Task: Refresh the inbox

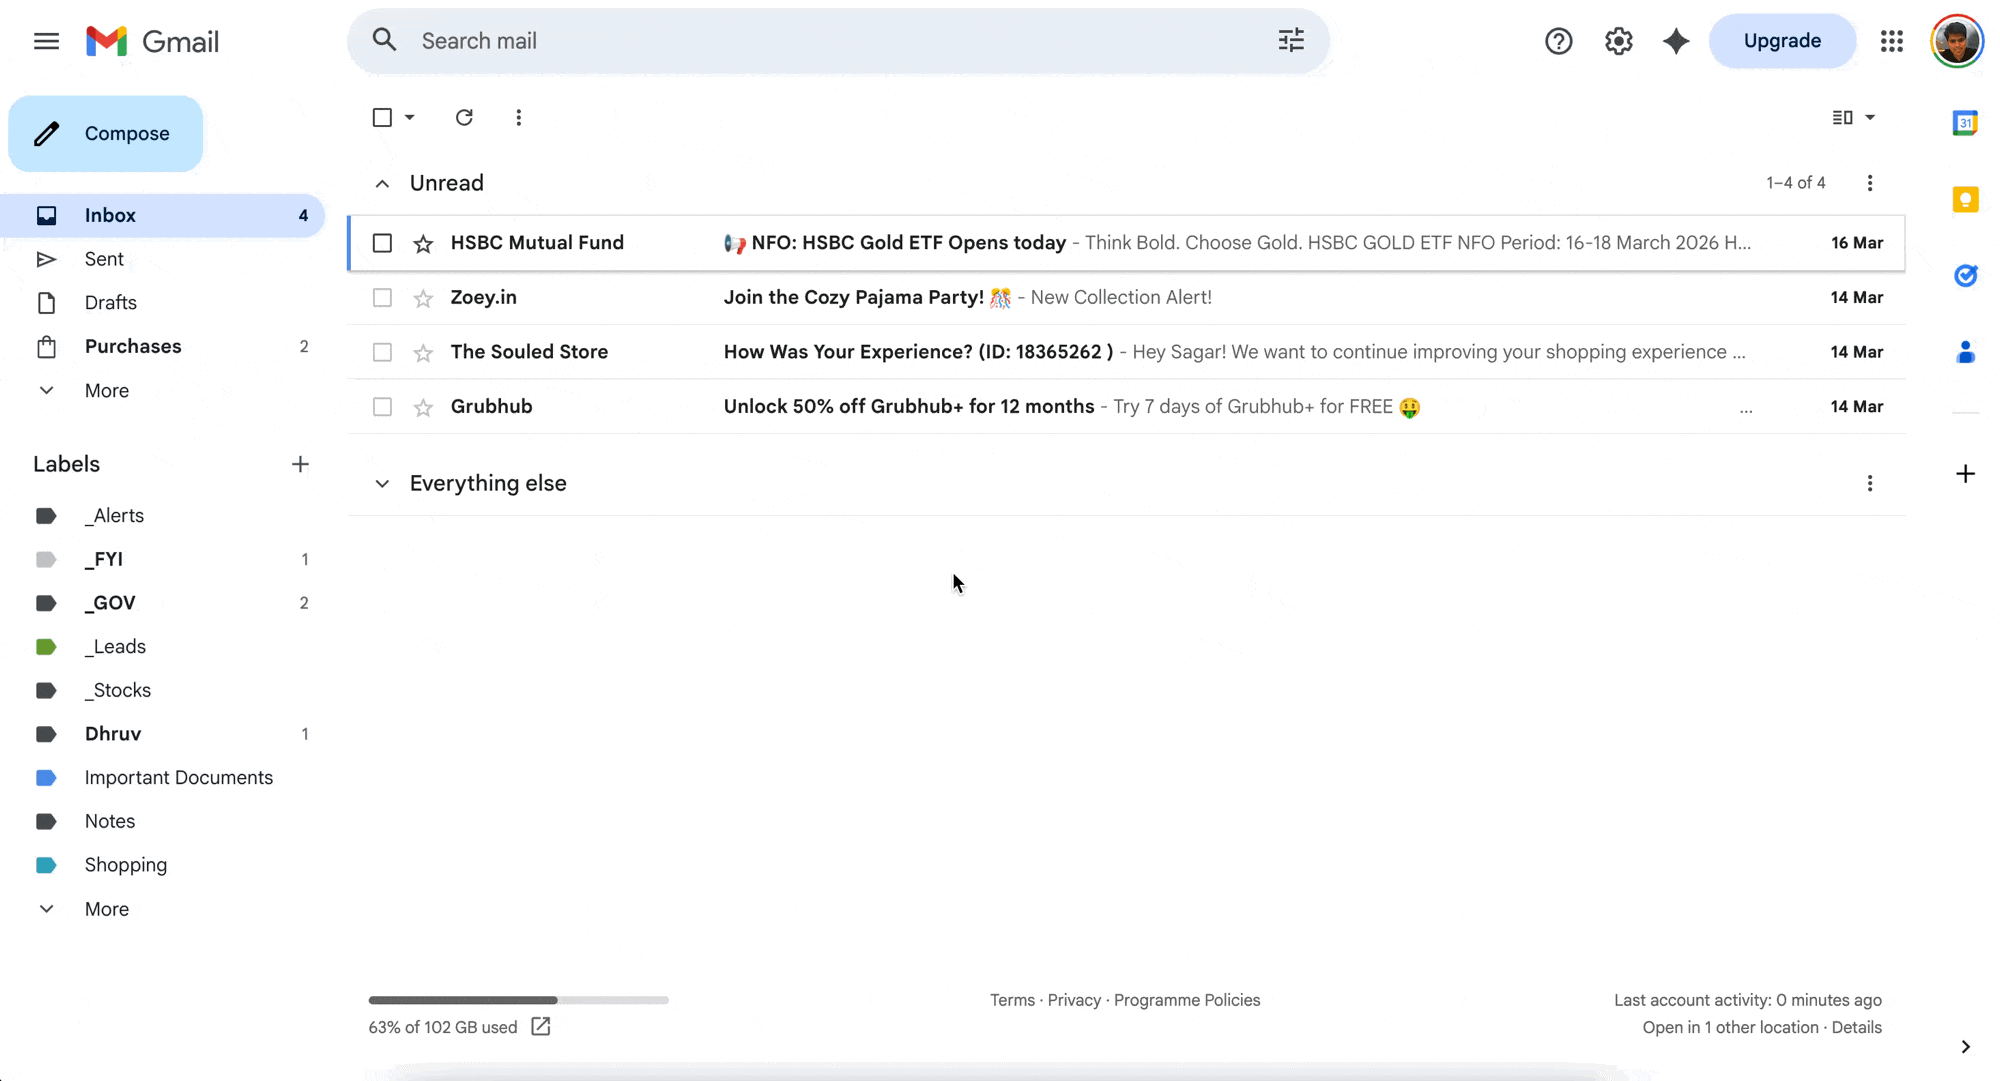Action: pyautogui.click(x=464, y=117)
